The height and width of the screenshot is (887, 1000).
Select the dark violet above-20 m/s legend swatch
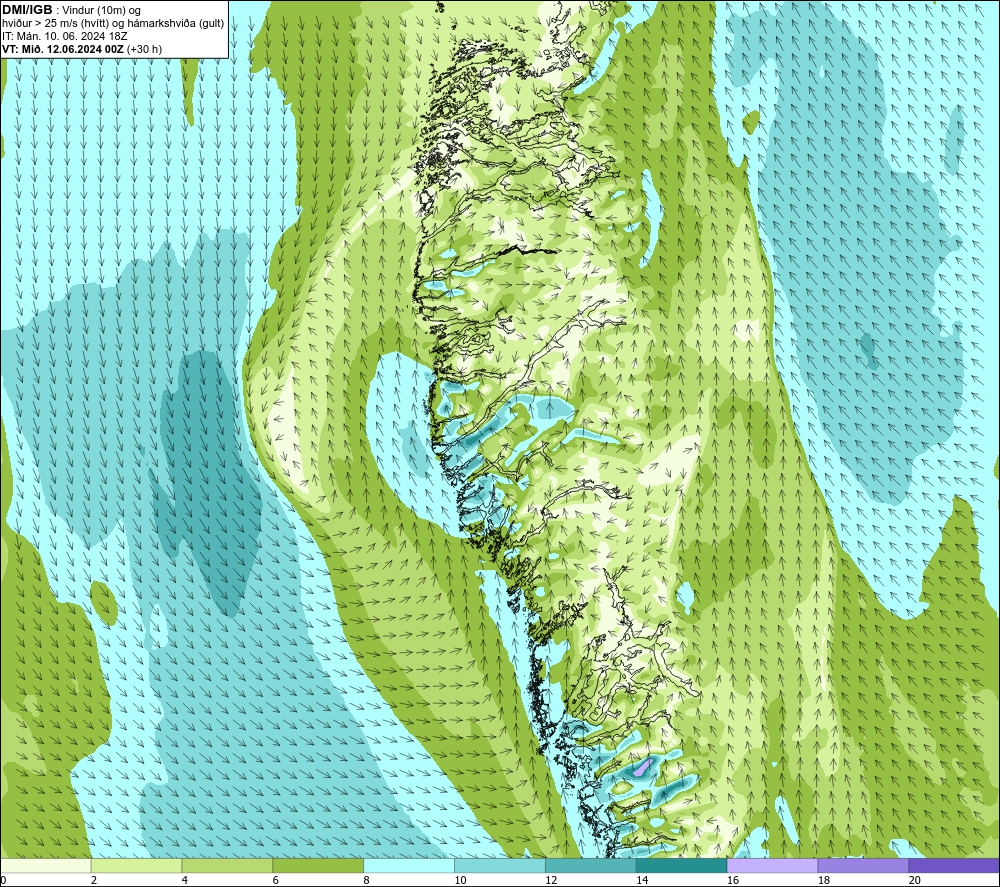pyautogui.click(x=954, y=865)
